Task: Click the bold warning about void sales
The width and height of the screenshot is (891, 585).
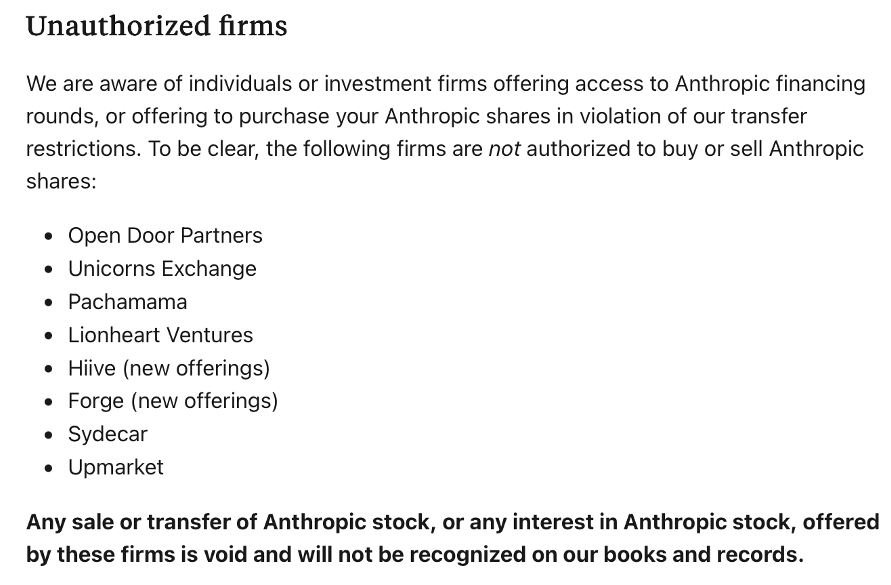Action: (x=452, y=538)
